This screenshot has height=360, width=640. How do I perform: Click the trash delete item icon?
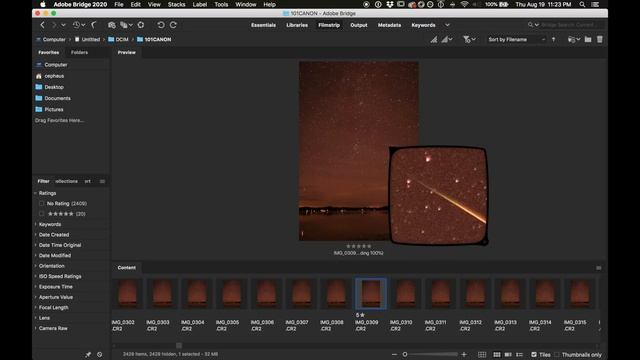coord(600,40)
